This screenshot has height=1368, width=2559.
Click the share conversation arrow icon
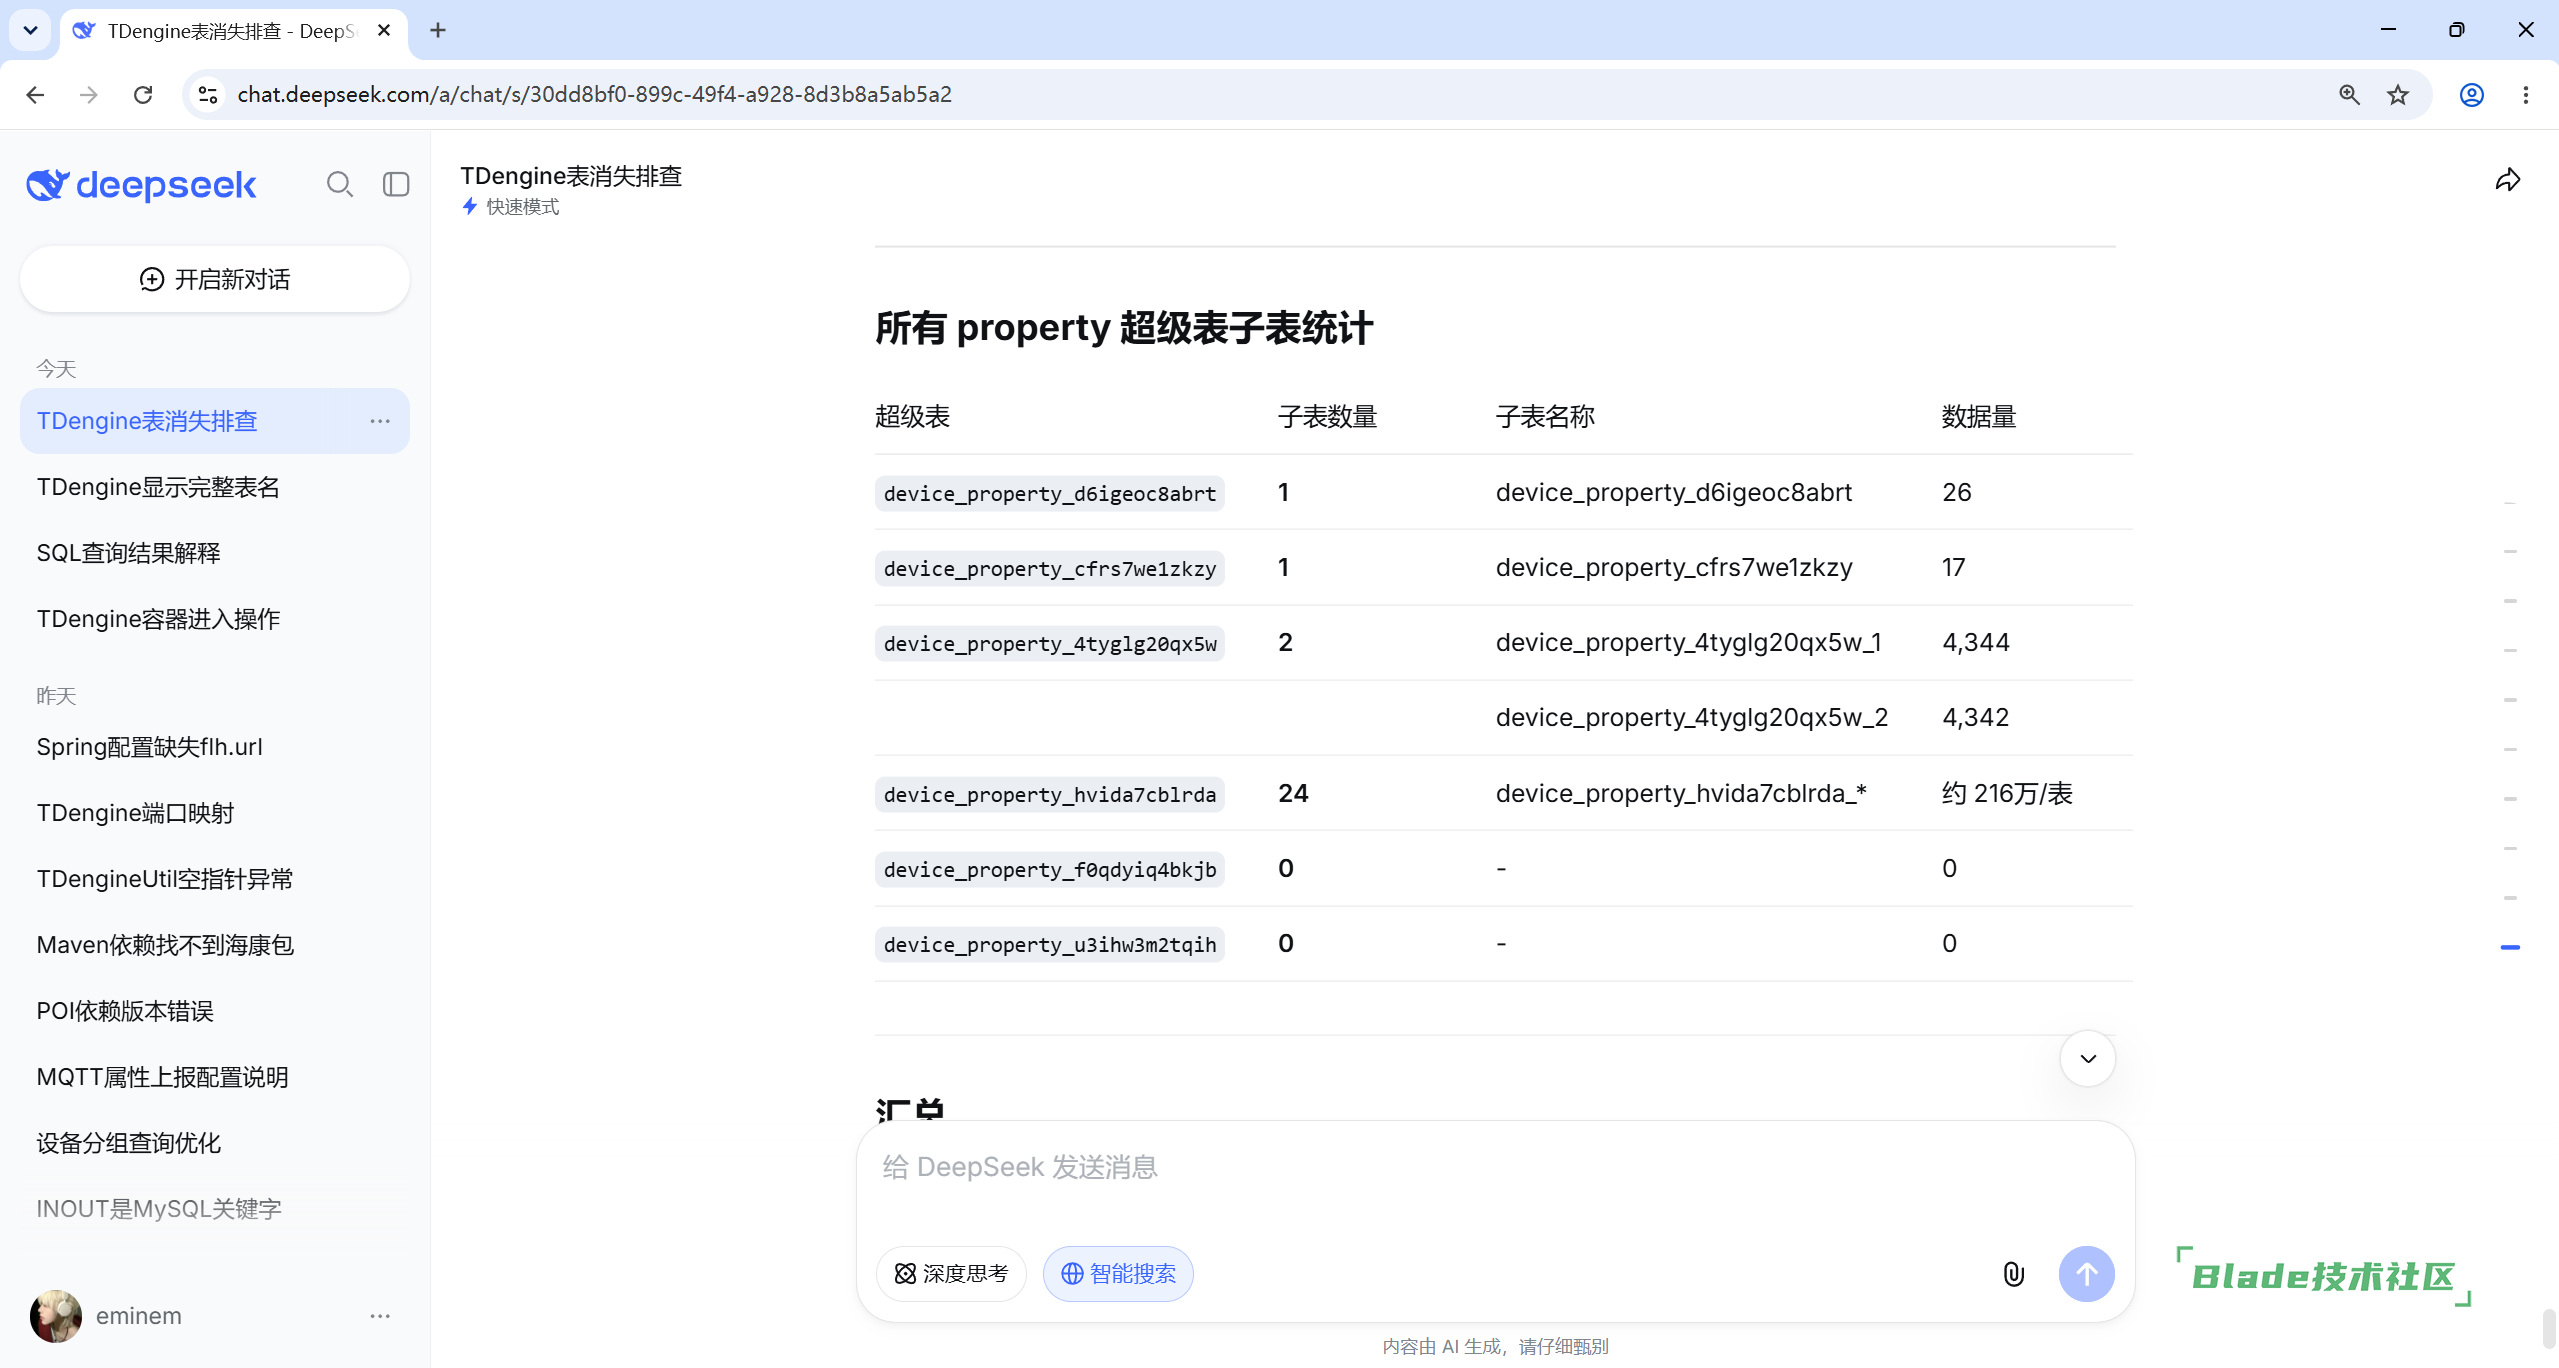(2507, 180)
